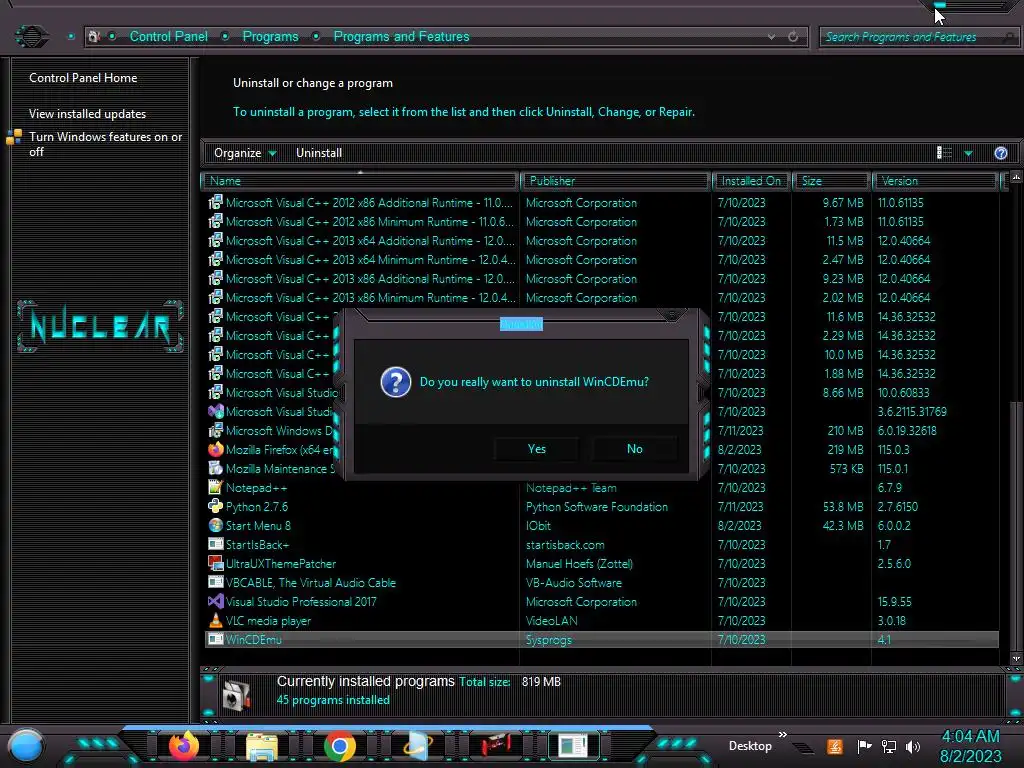This screenshot has height=768, width=1024.
Task: Click the Uninstall toolbar button
Action: pos(319,153)
